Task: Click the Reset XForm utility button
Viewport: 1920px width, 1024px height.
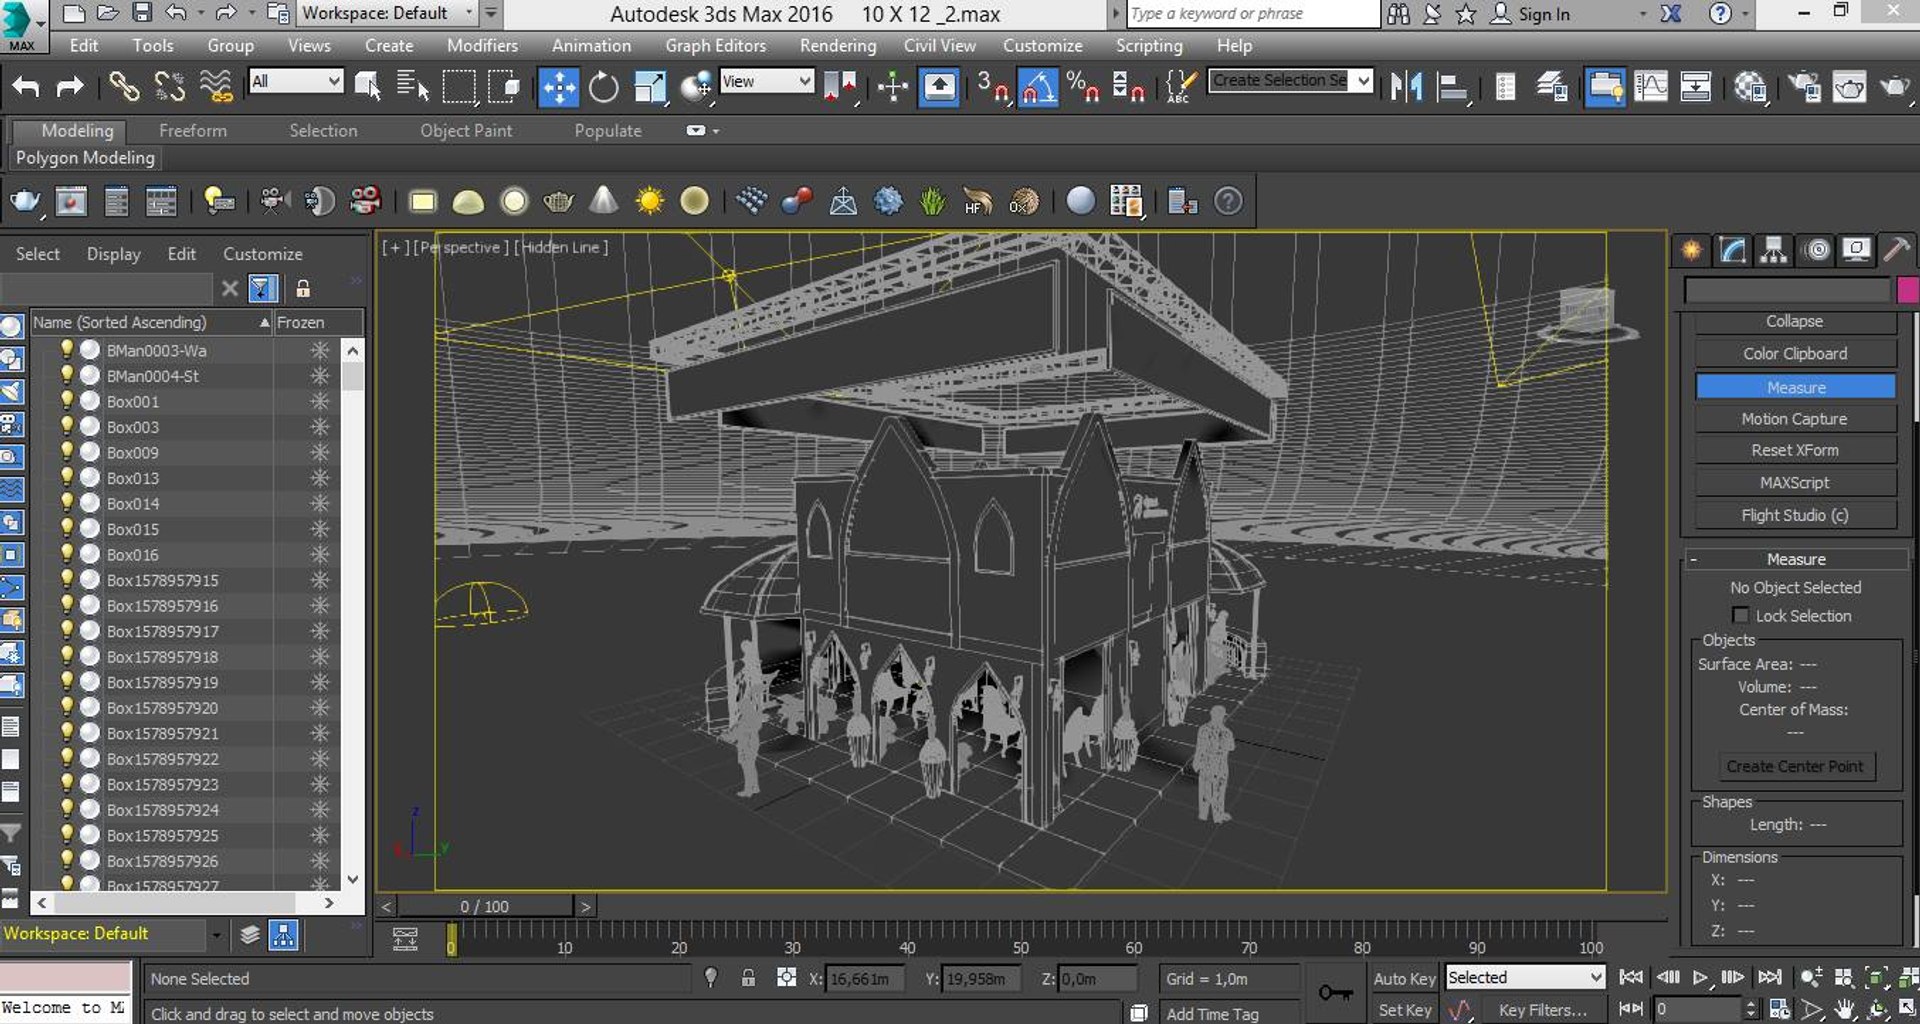Action: pyautogui.click(x=1794, y=450)
